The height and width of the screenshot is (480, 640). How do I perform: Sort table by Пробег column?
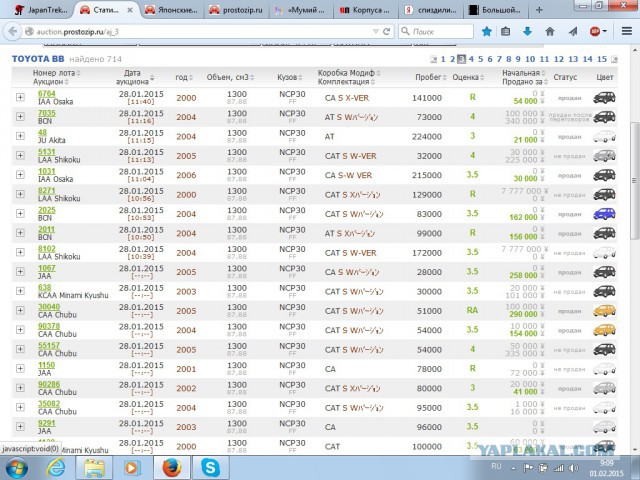pyautogui.click(x=431, y=78)
